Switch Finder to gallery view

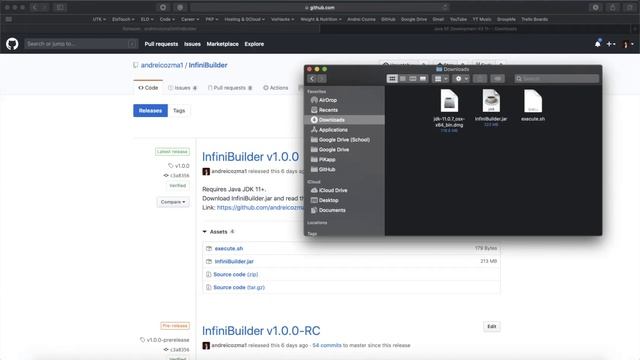[423, 79]
